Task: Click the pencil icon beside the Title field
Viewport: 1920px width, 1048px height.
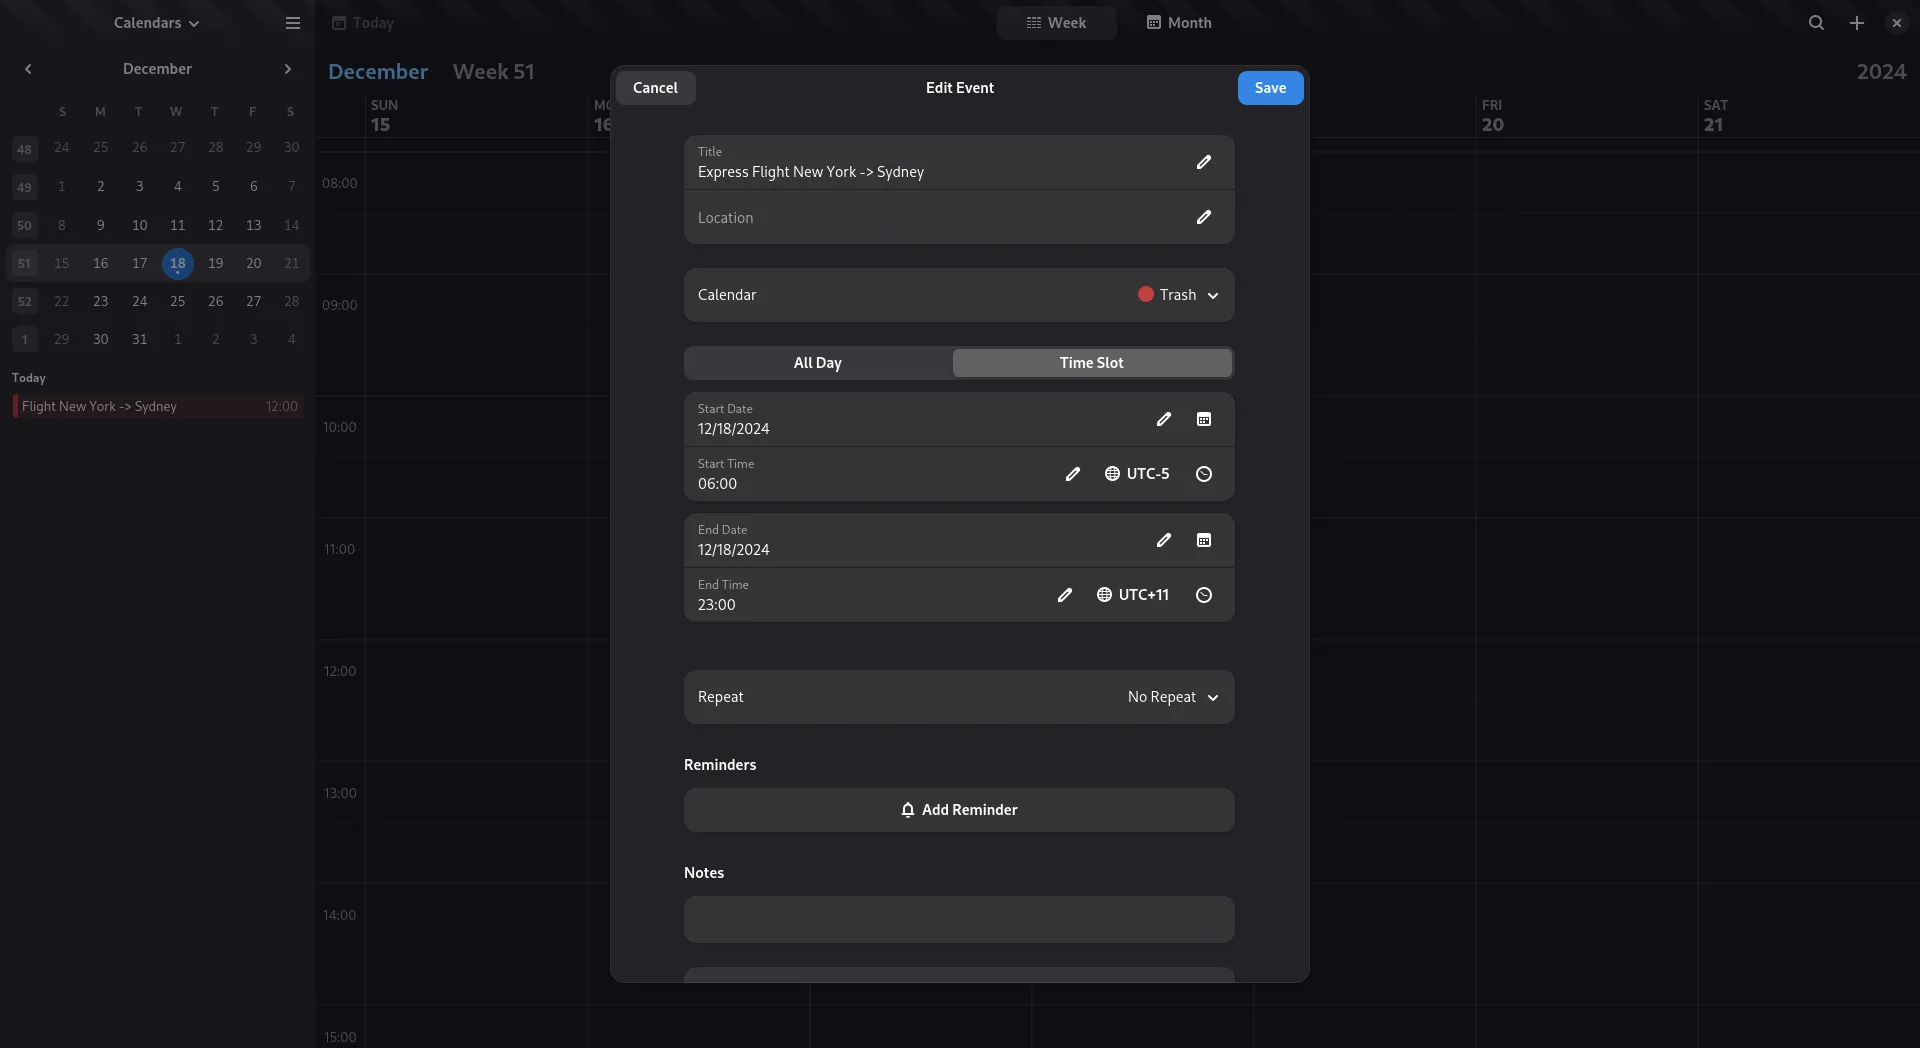Action: click(1203, 162)
